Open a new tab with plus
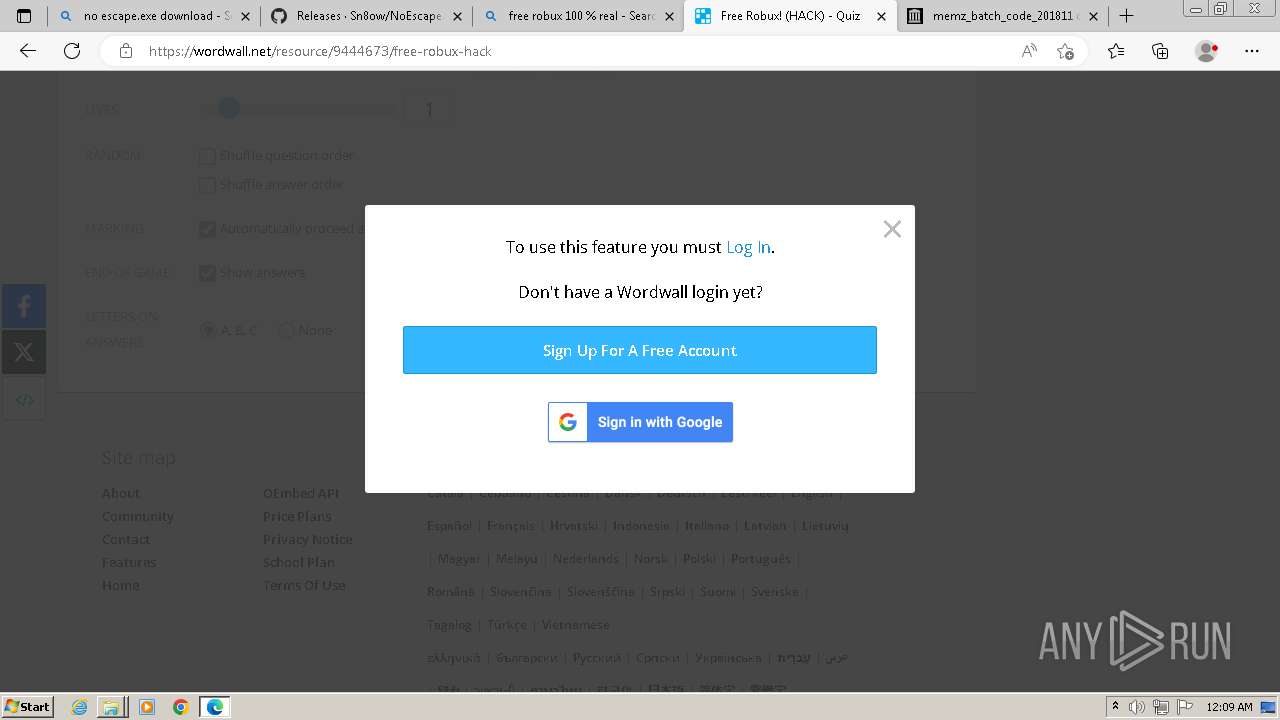 tap(1126, 16)
